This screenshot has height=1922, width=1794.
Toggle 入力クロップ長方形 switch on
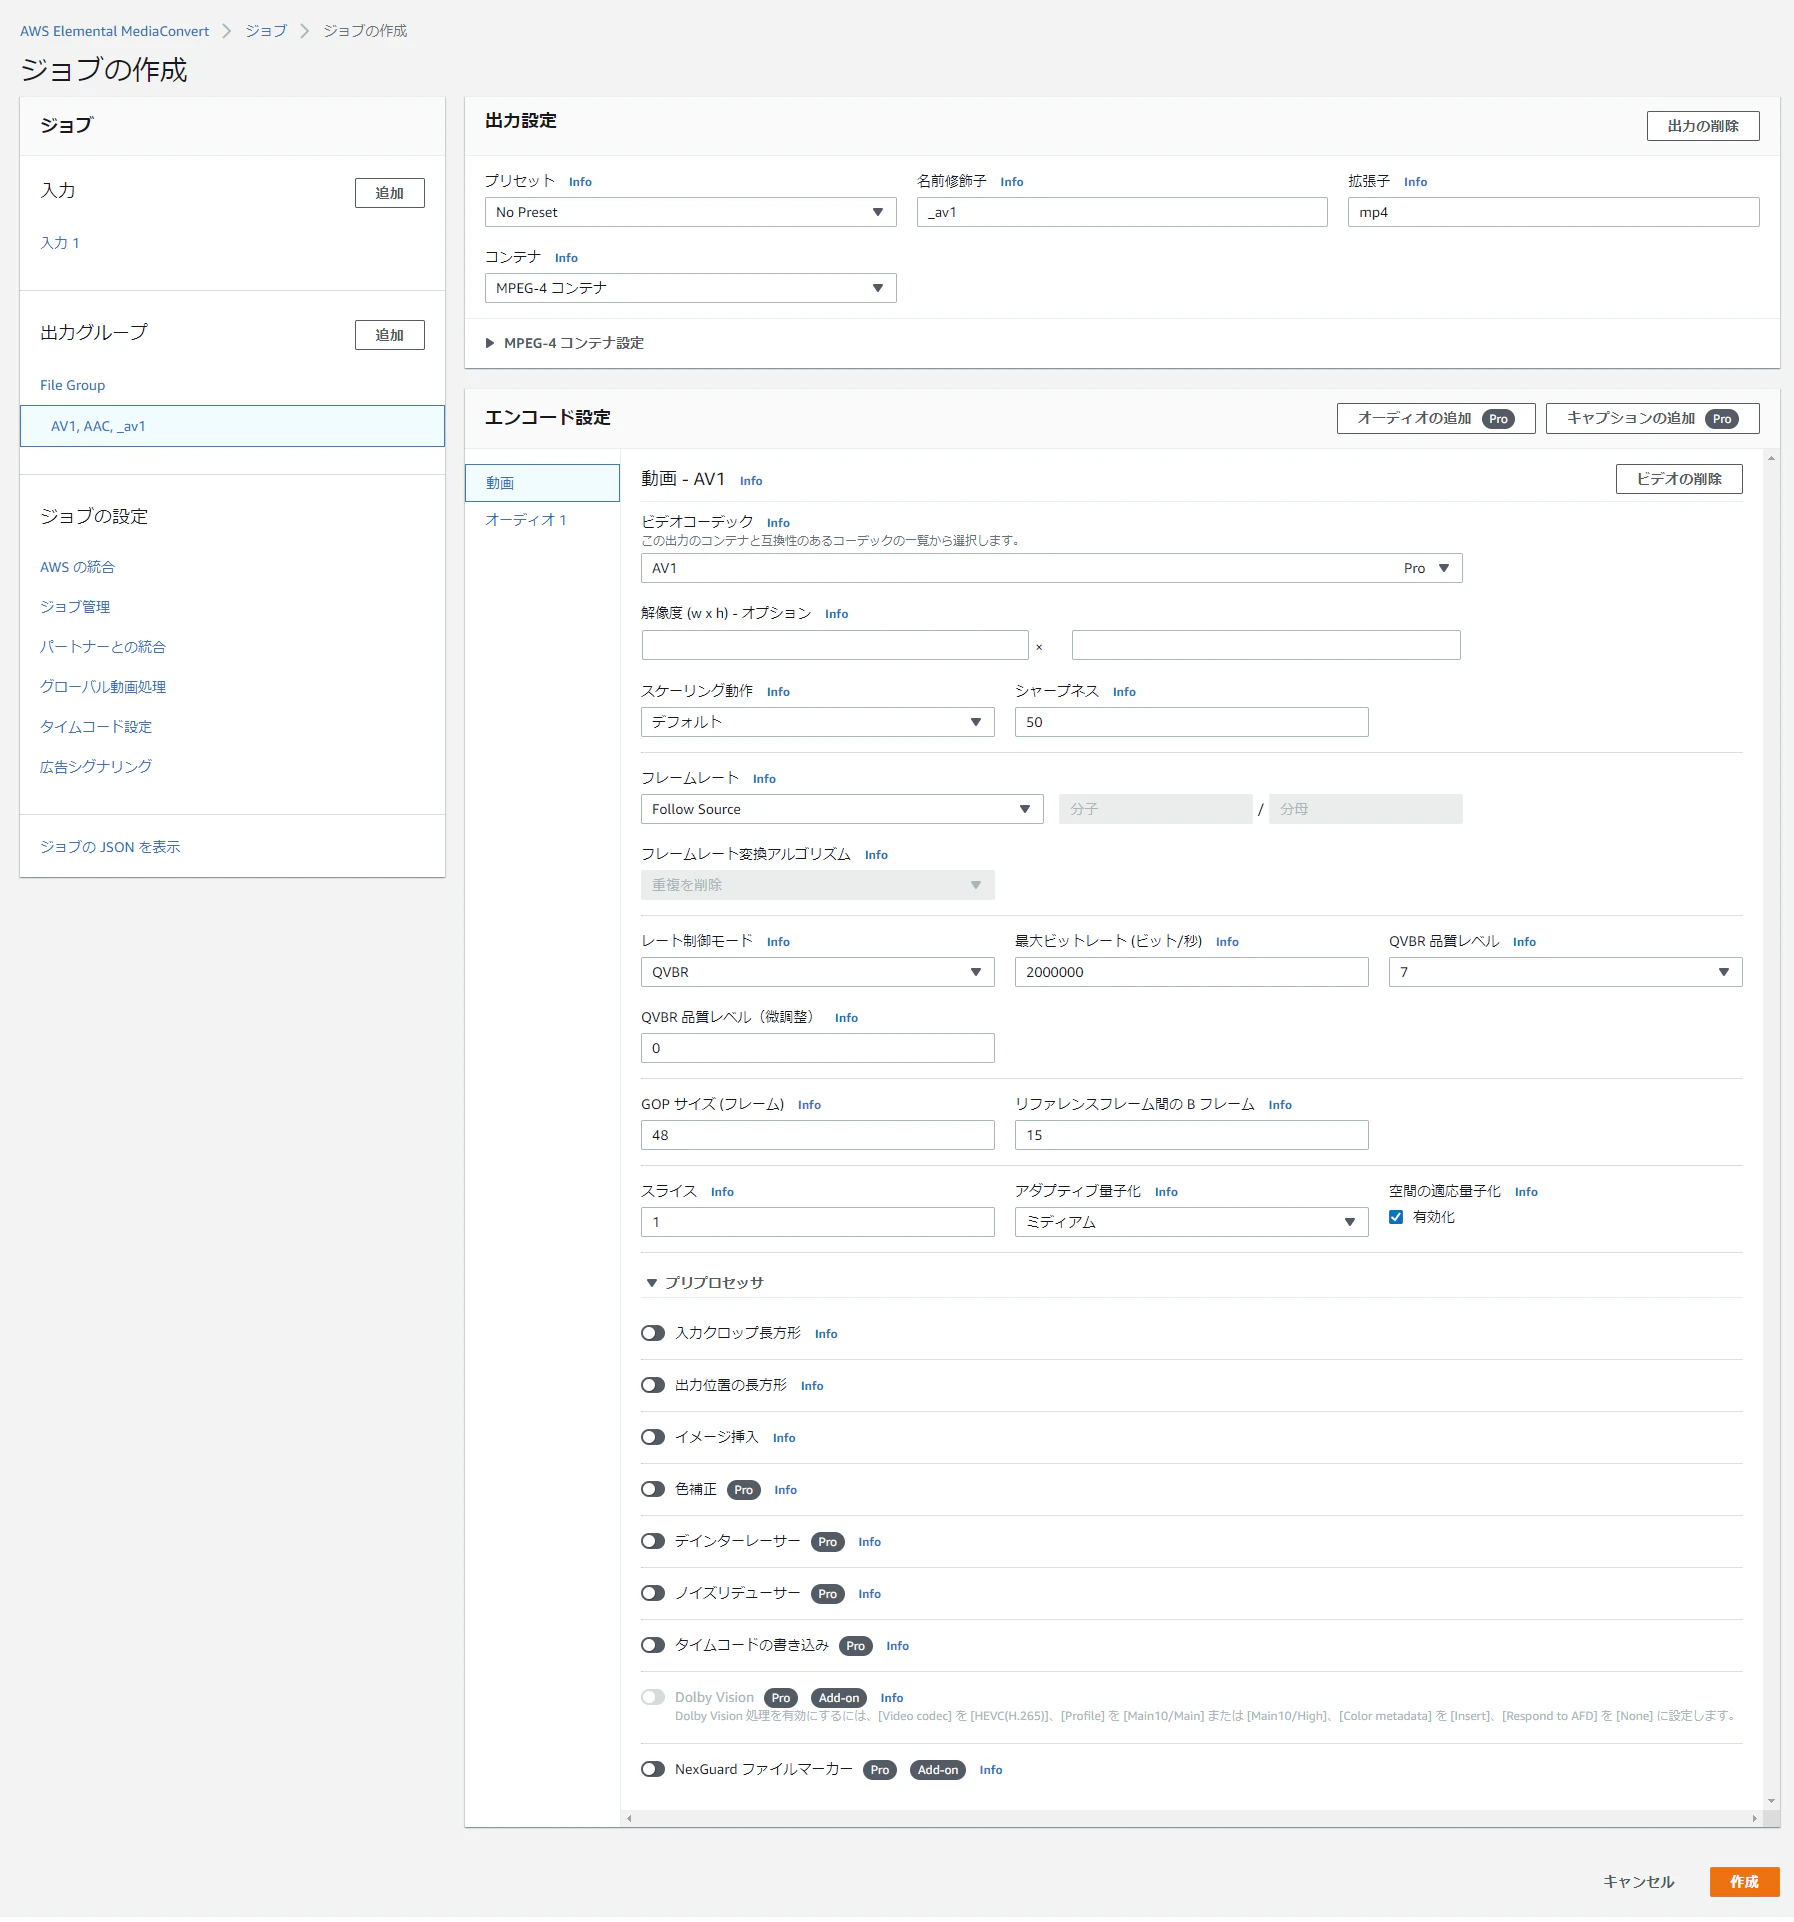653,1333
